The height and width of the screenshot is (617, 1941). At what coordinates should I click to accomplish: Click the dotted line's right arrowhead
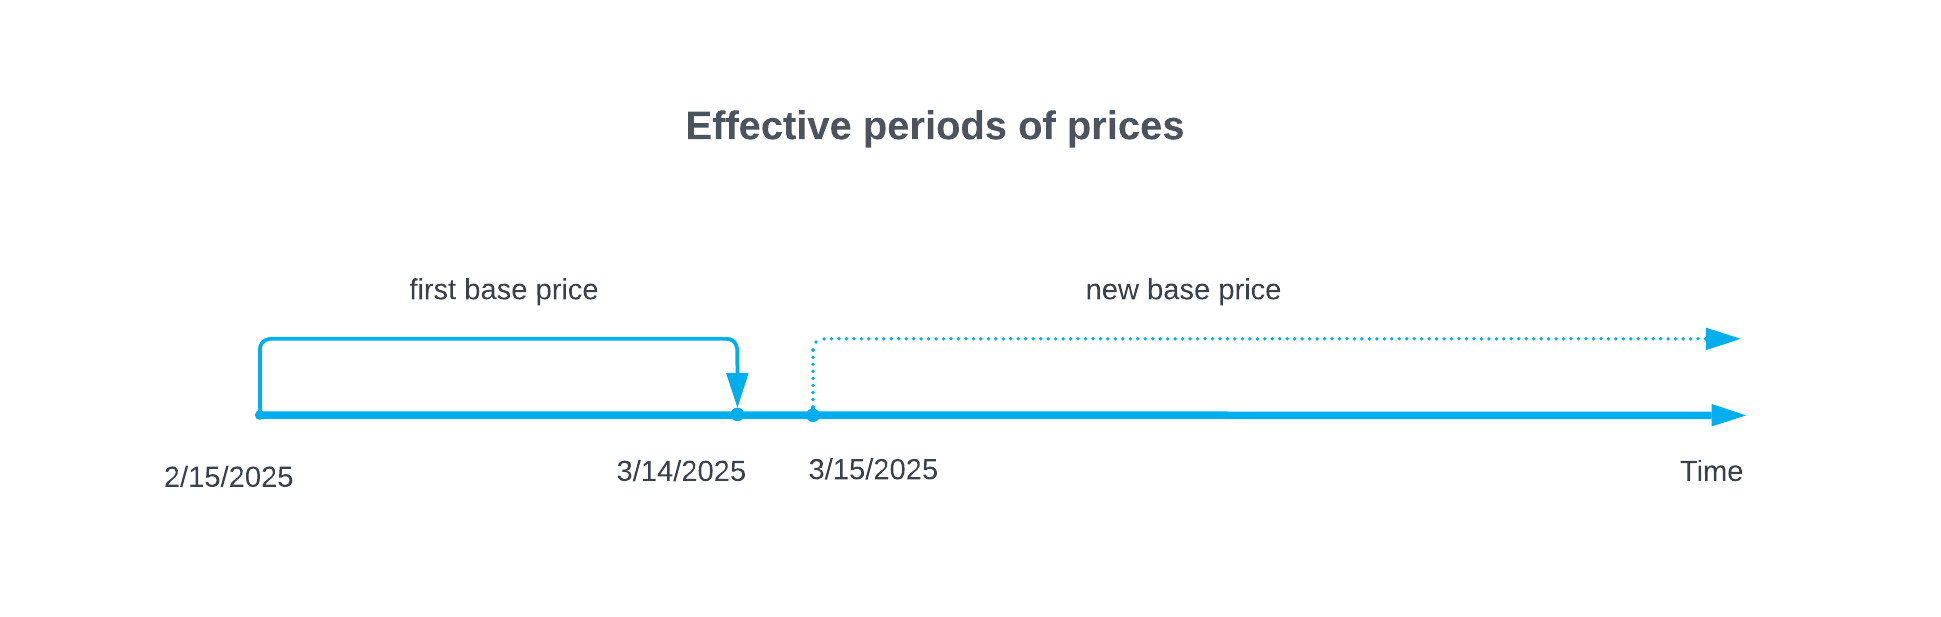(x=1722, y=339)
